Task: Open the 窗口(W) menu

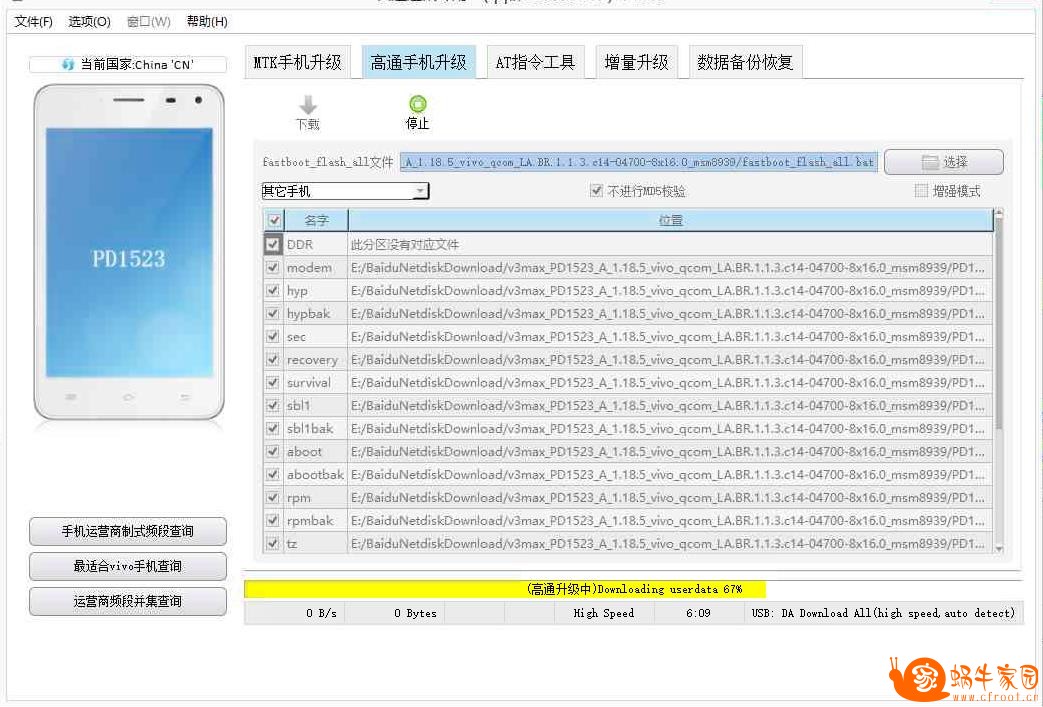Action: [148, 22]
